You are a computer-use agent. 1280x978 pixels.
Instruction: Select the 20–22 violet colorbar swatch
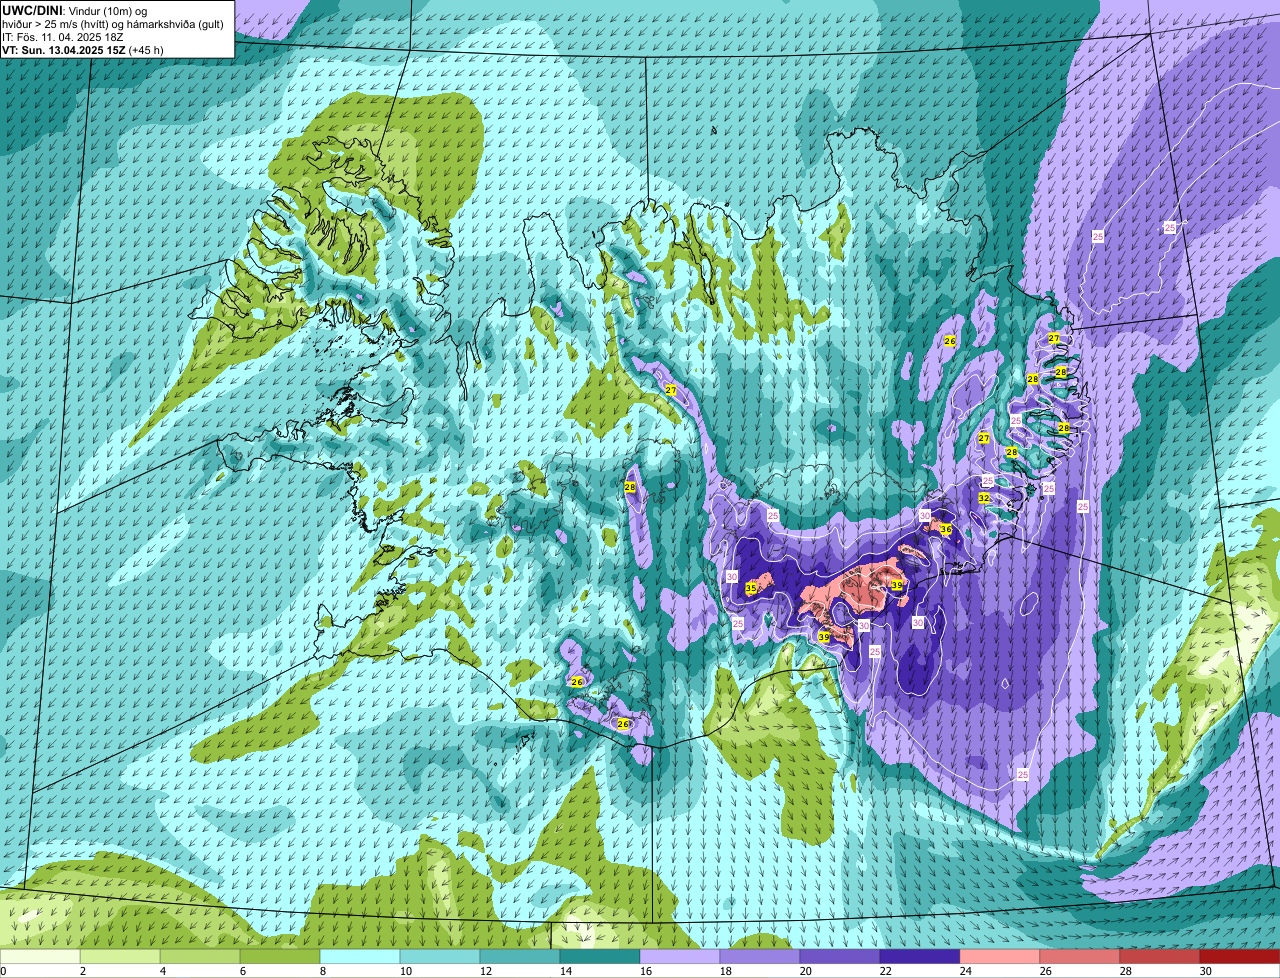[x=840, y=956]
